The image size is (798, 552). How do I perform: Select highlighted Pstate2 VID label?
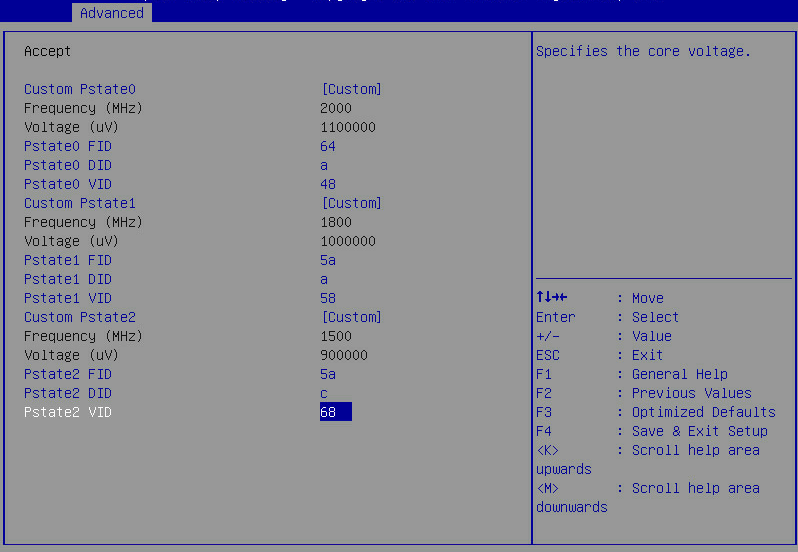(68, 412)
